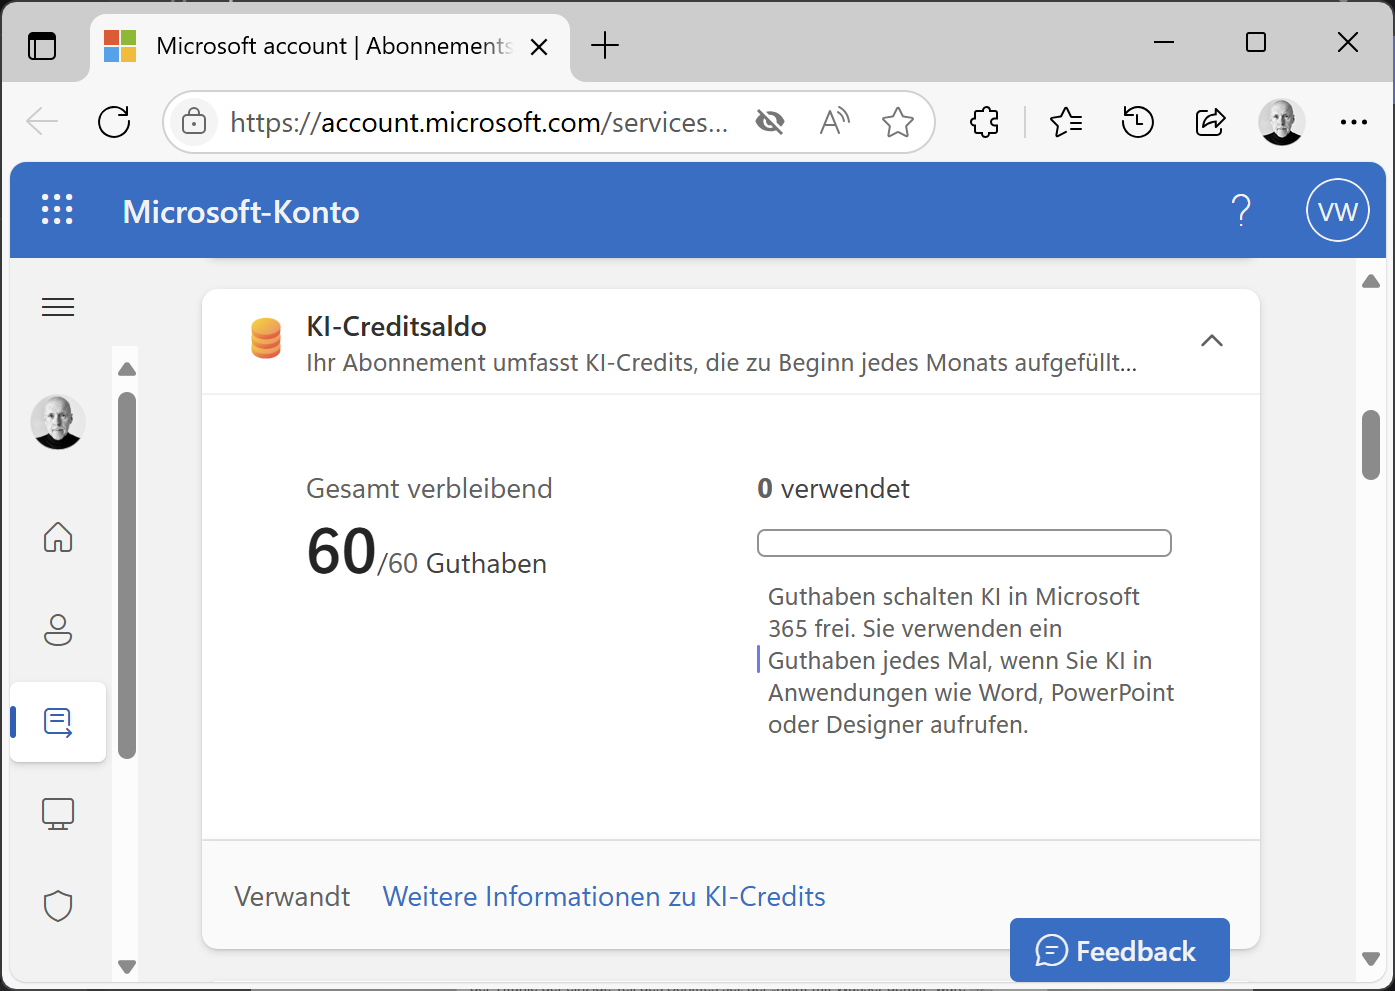The width and height of the screenshot is (1395, 991).
Task: Click the 'Verwandt' footer label
Action: coord(292,896)
